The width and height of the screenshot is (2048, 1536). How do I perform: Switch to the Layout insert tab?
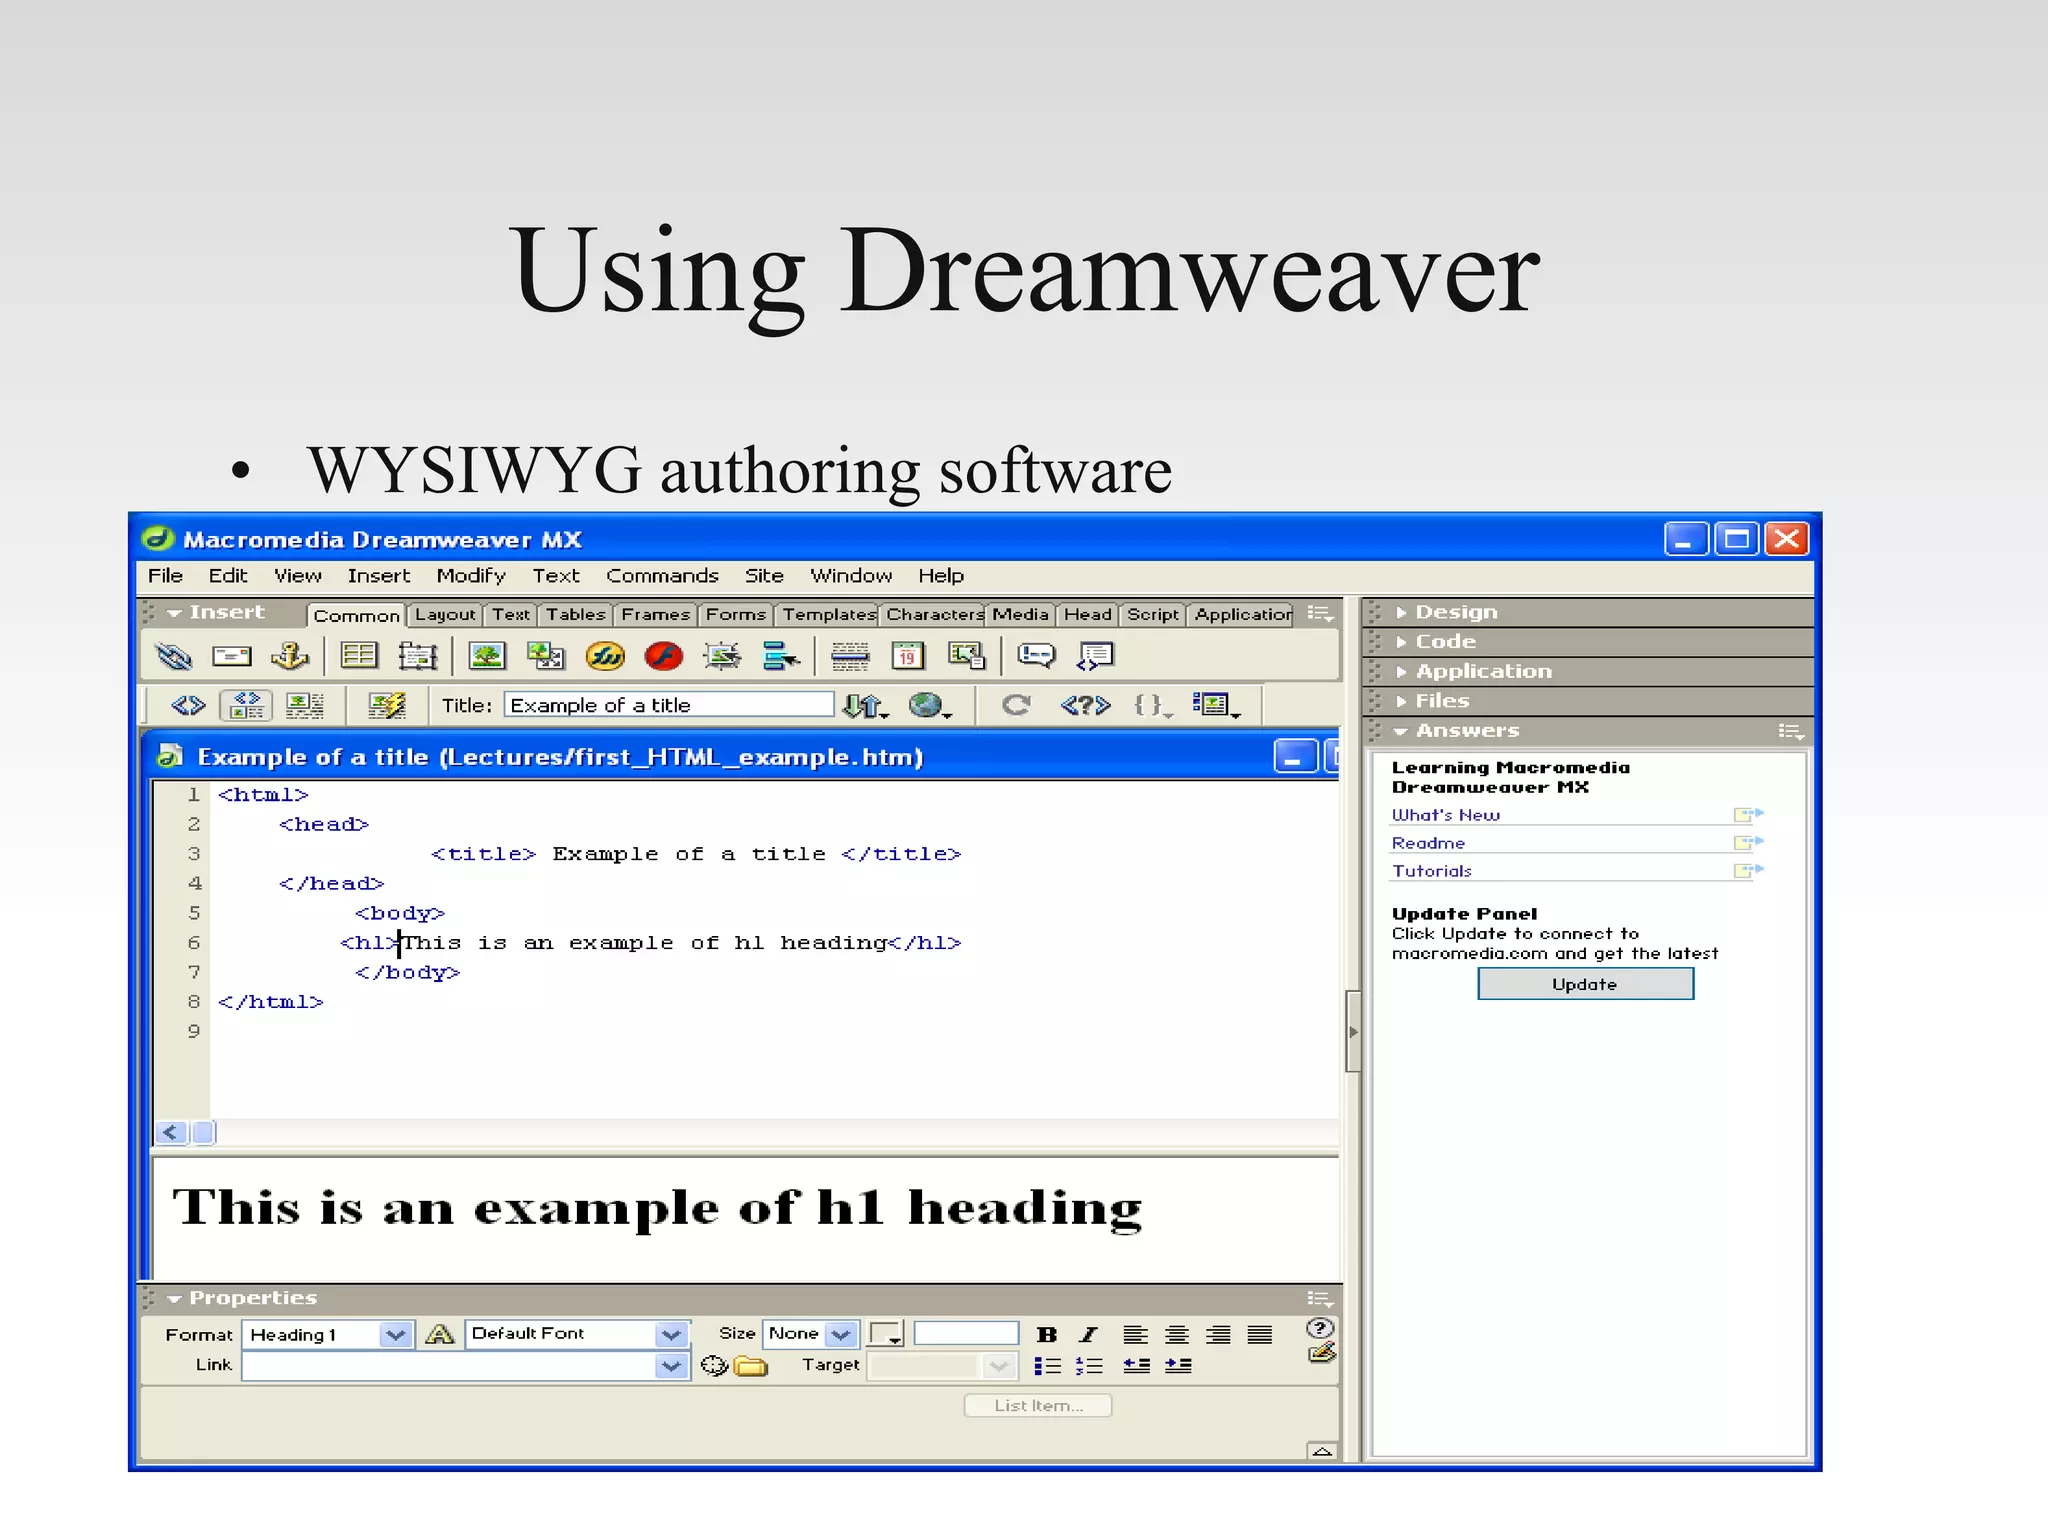coord(445,615)
